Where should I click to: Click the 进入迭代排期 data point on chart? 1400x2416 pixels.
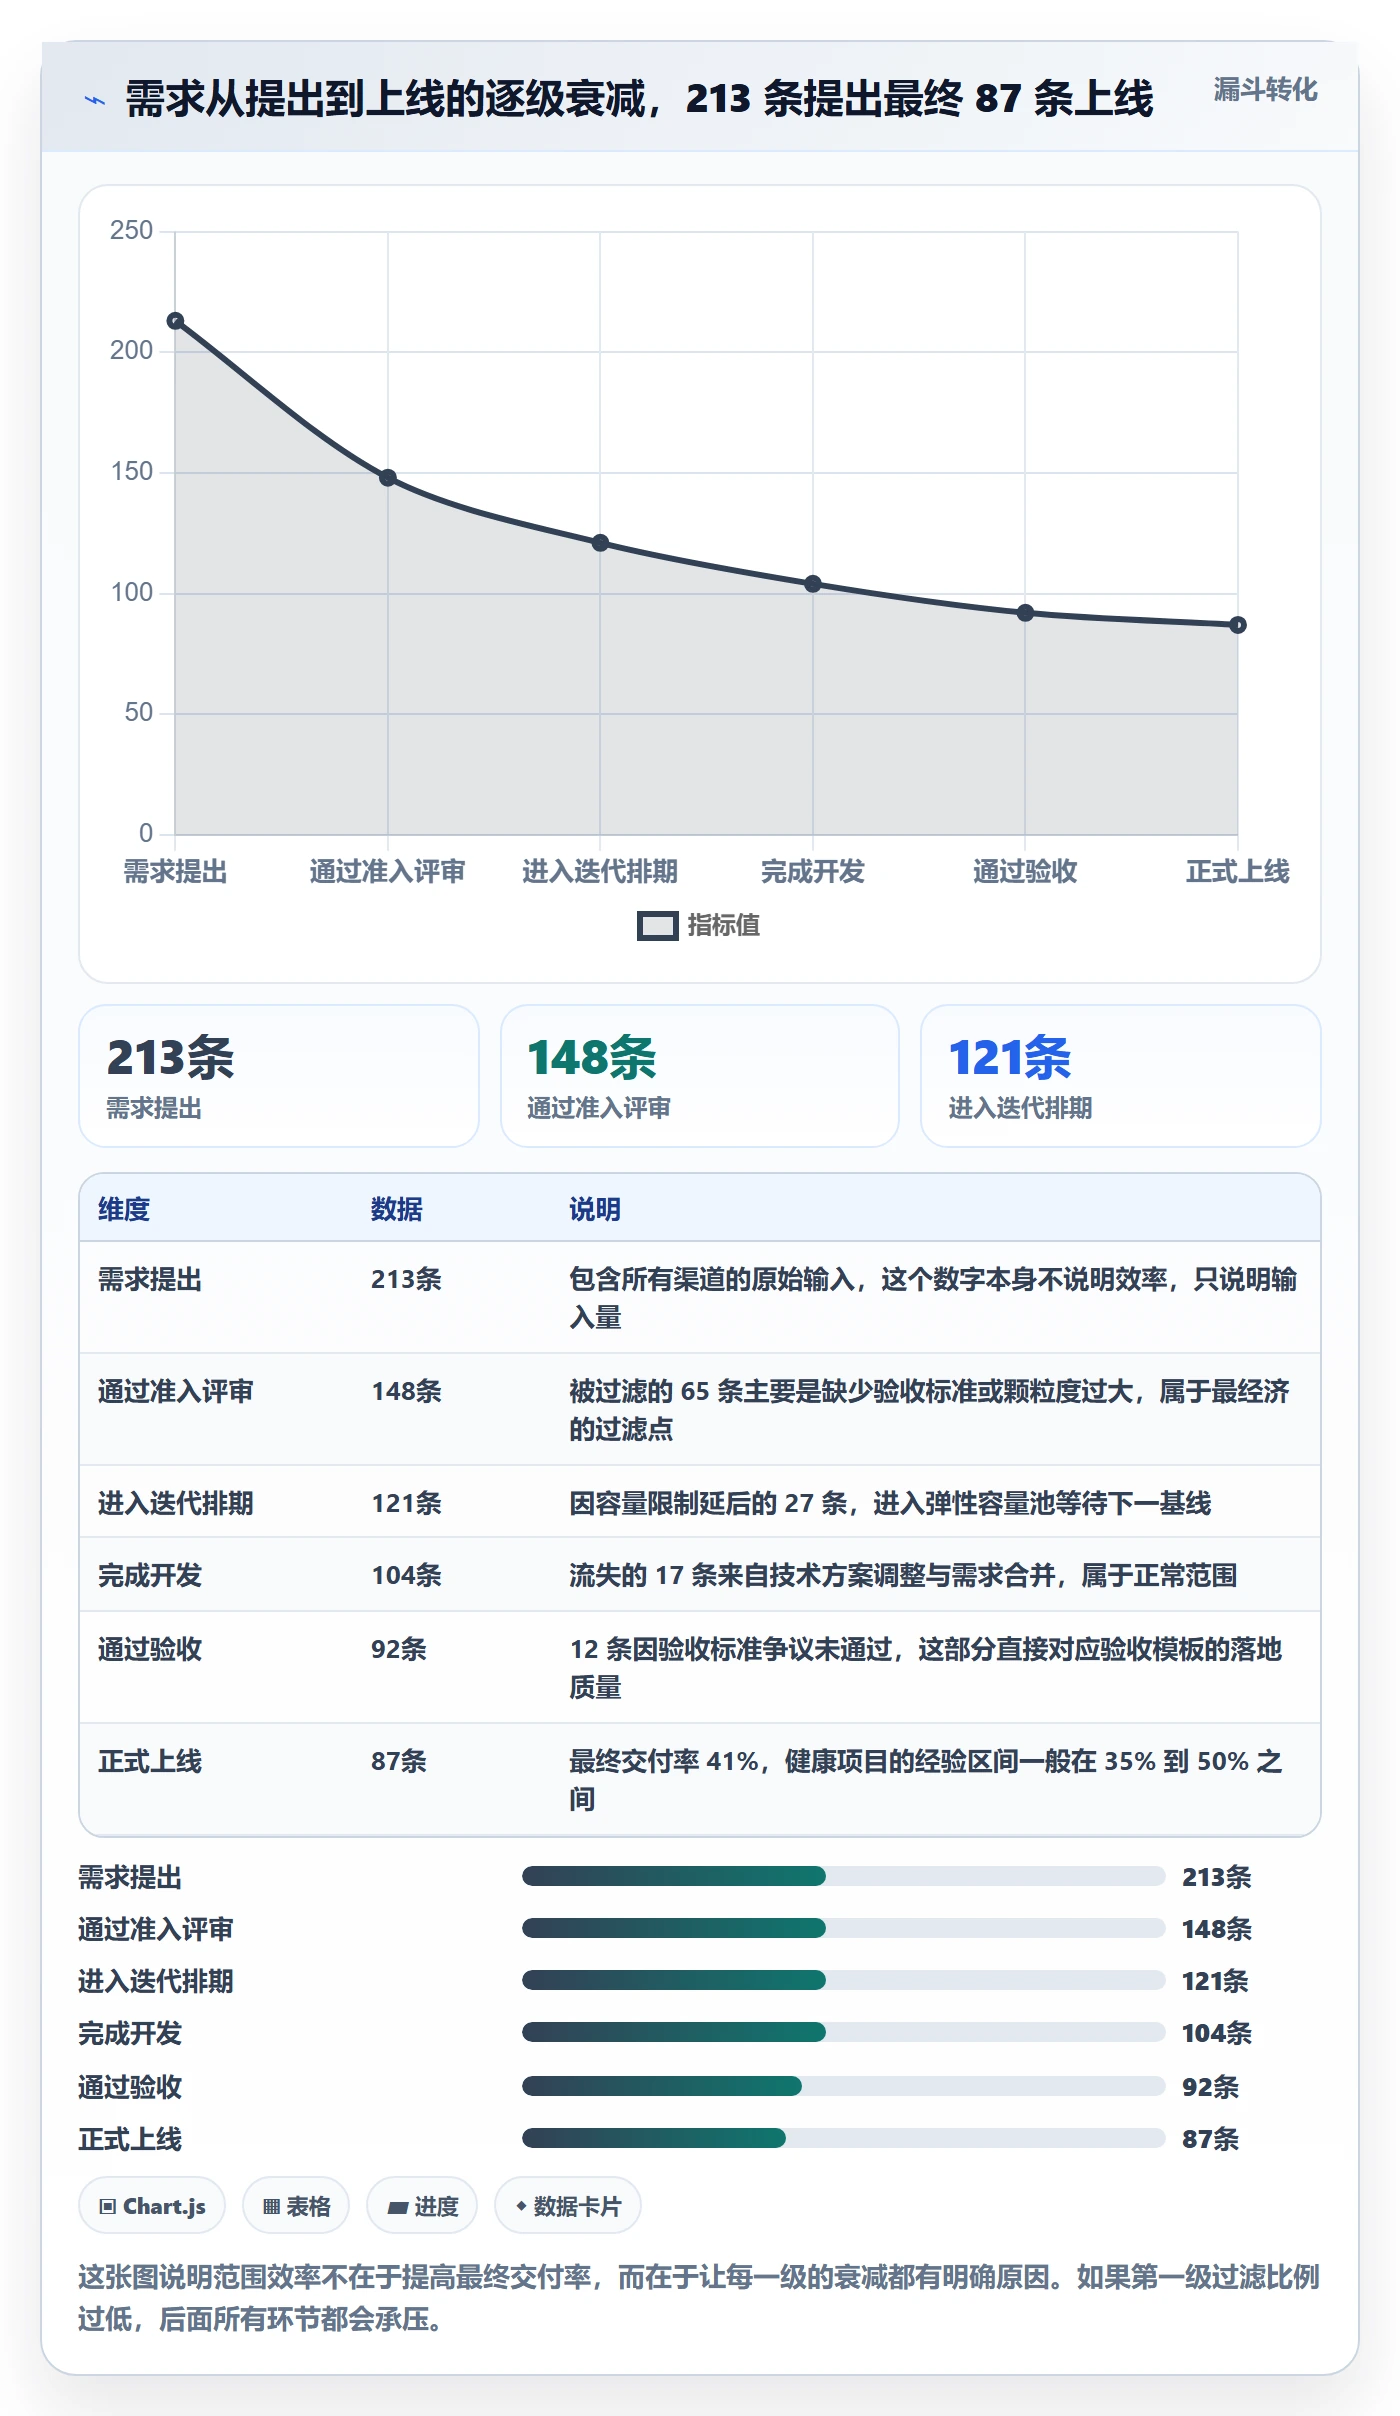(600, 543)
